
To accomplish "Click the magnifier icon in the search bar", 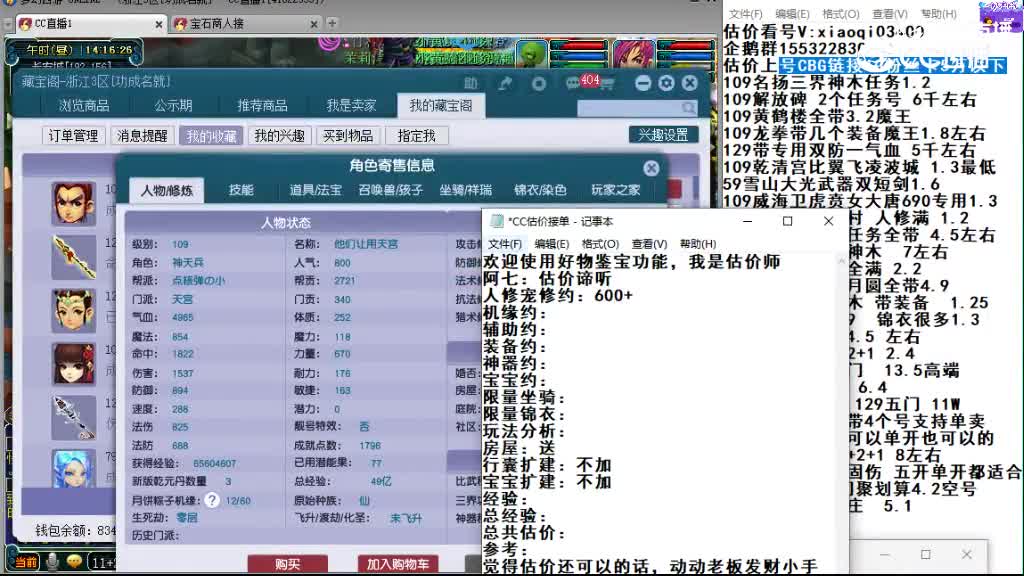I will [x=690, y=107].
